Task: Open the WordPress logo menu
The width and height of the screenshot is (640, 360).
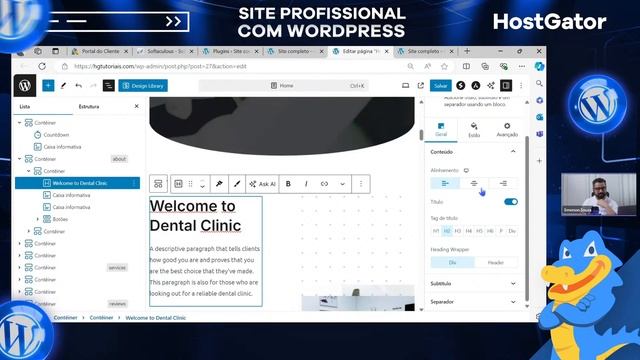Action: [25, 85]
